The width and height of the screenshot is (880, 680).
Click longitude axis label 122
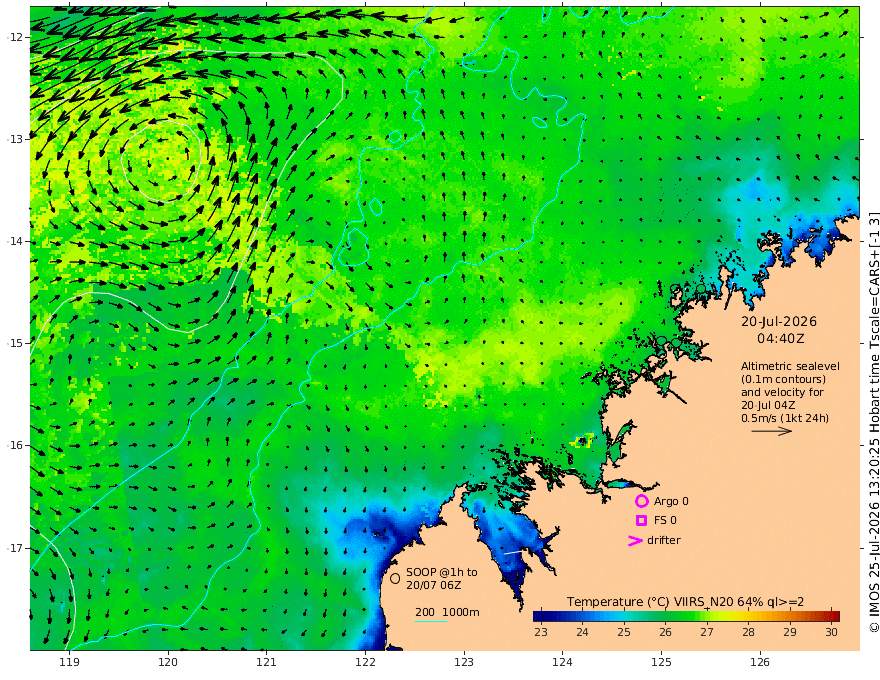tap(365, 663)
